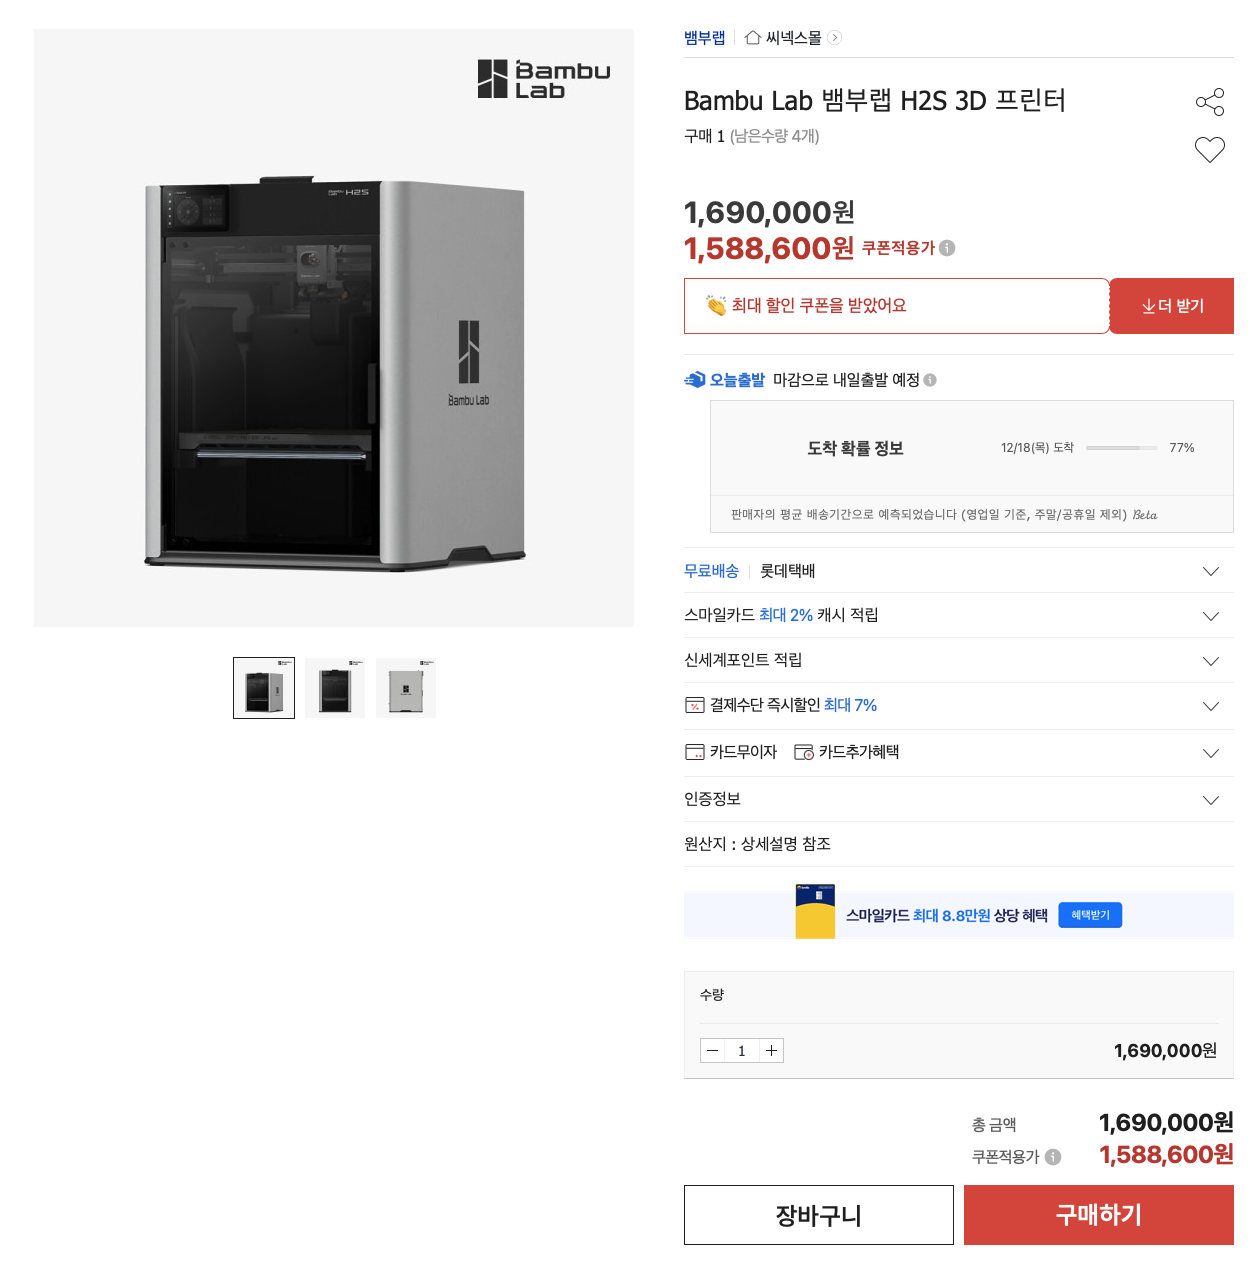This screenshot has width=1248, height=1262.
Task: Decrease quantity with minus button
Action: pos(713,1051)
